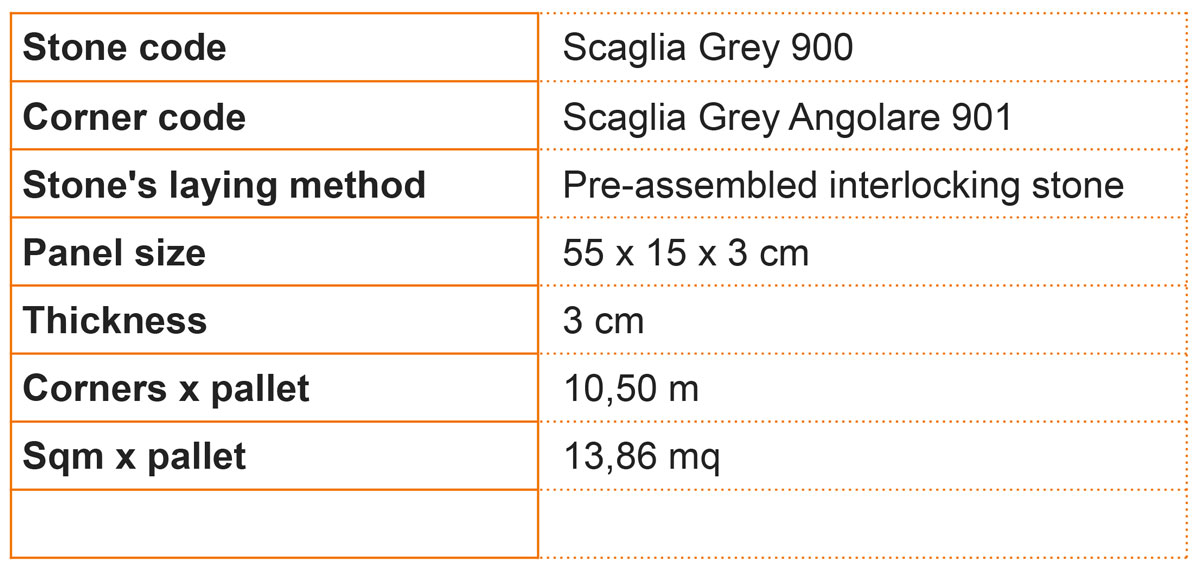Click the empty bottom-left label cell
1200x578 pixels.
pos(274,524)
